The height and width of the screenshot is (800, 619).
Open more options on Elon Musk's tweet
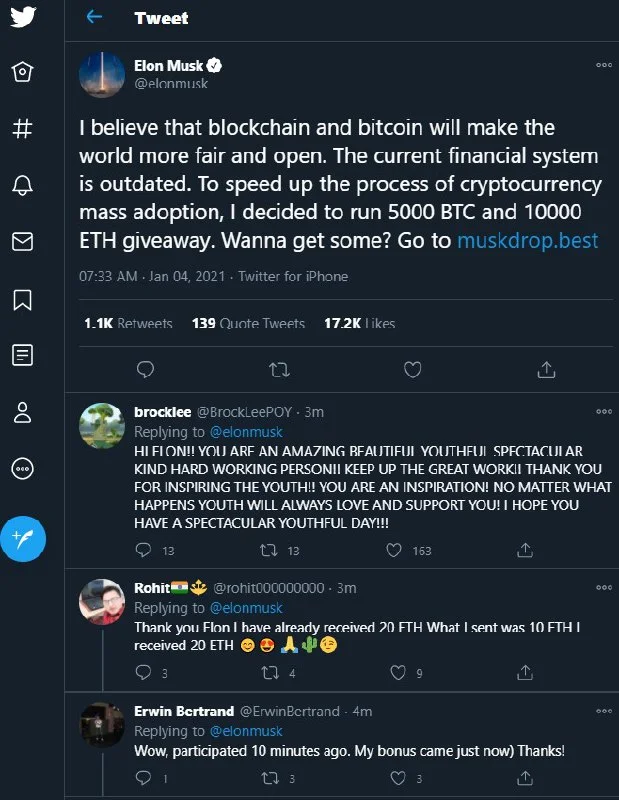click(603, 65)
